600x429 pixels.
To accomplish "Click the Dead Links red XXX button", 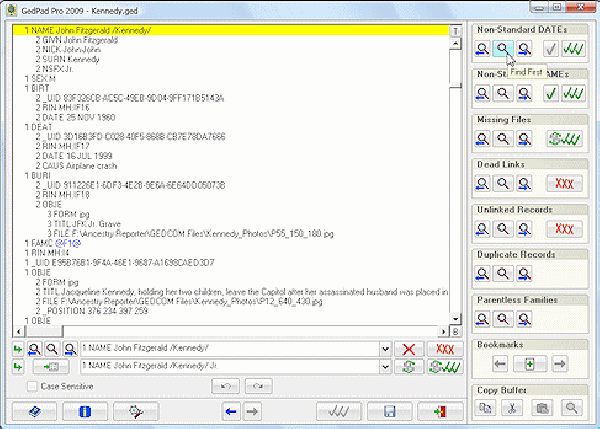I will click(x=563, y=184).
